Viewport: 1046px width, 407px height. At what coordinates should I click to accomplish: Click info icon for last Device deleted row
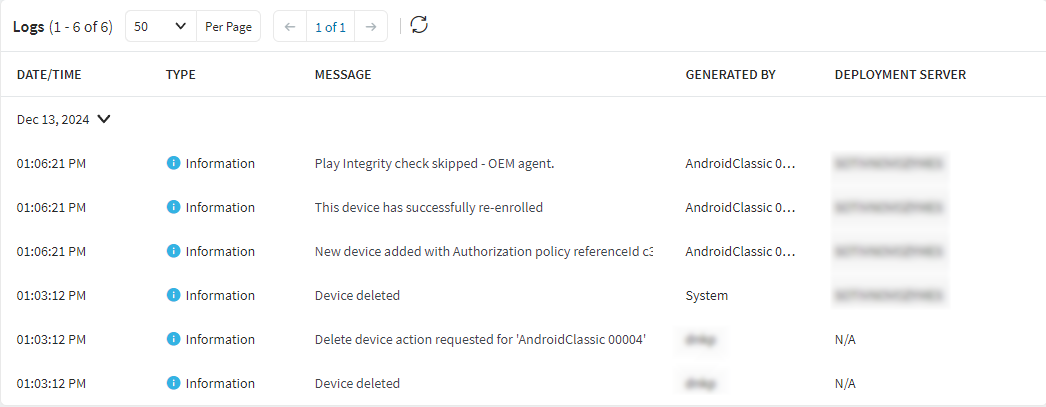[173, 383]
